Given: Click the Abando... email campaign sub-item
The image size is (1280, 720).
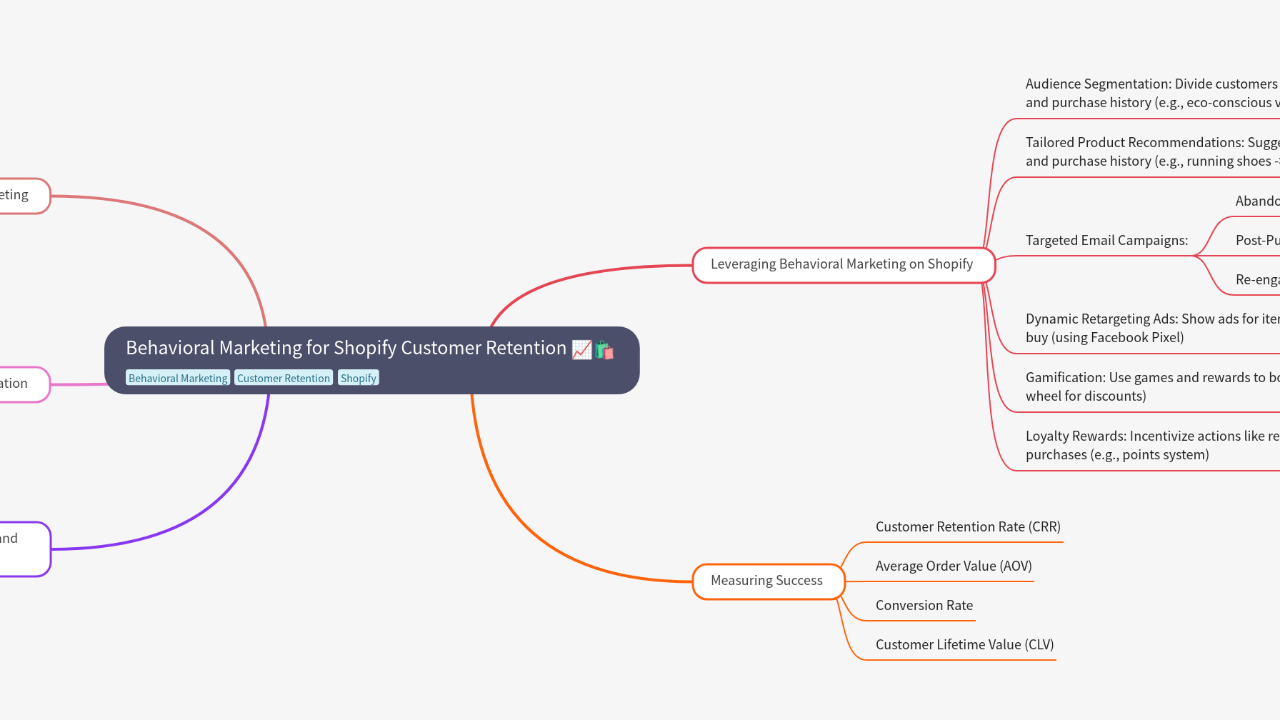Looking at the screenshot, I should (x=1257, y=201).
